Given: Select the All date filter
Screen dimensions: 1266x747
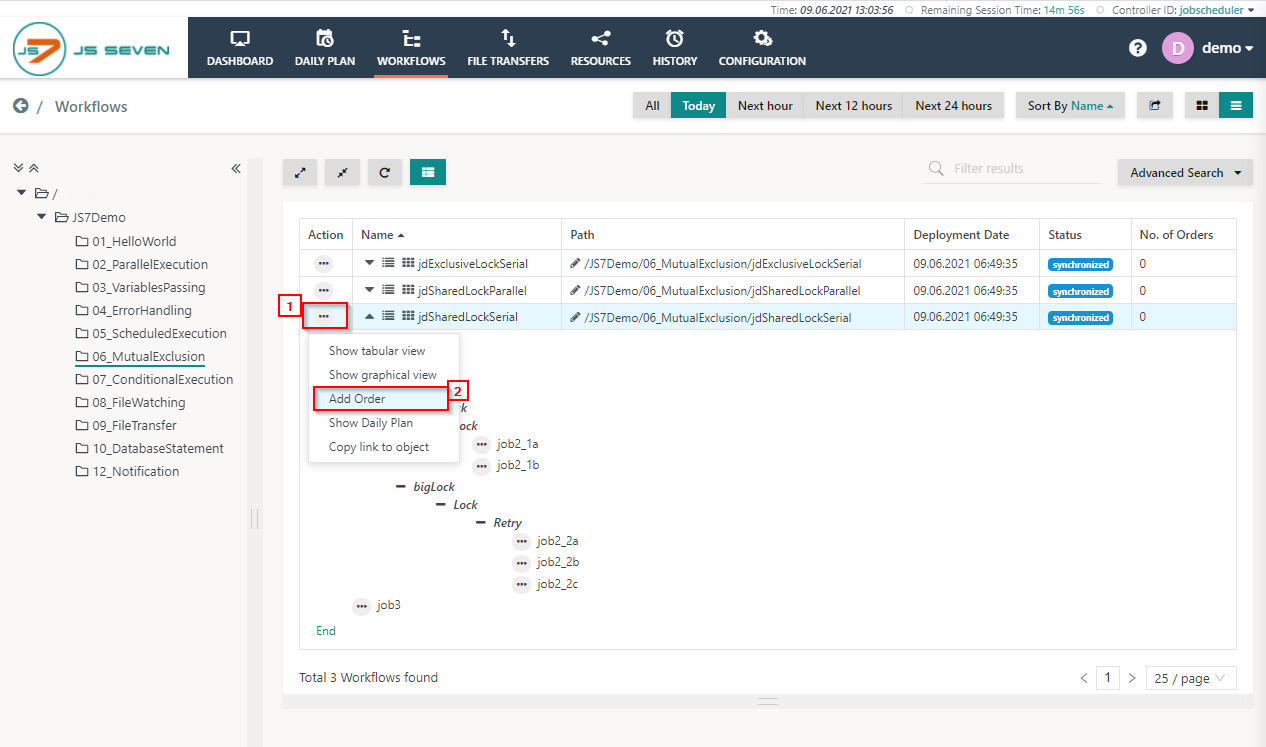Looking at the screenshot, I should tap(652, 106).
